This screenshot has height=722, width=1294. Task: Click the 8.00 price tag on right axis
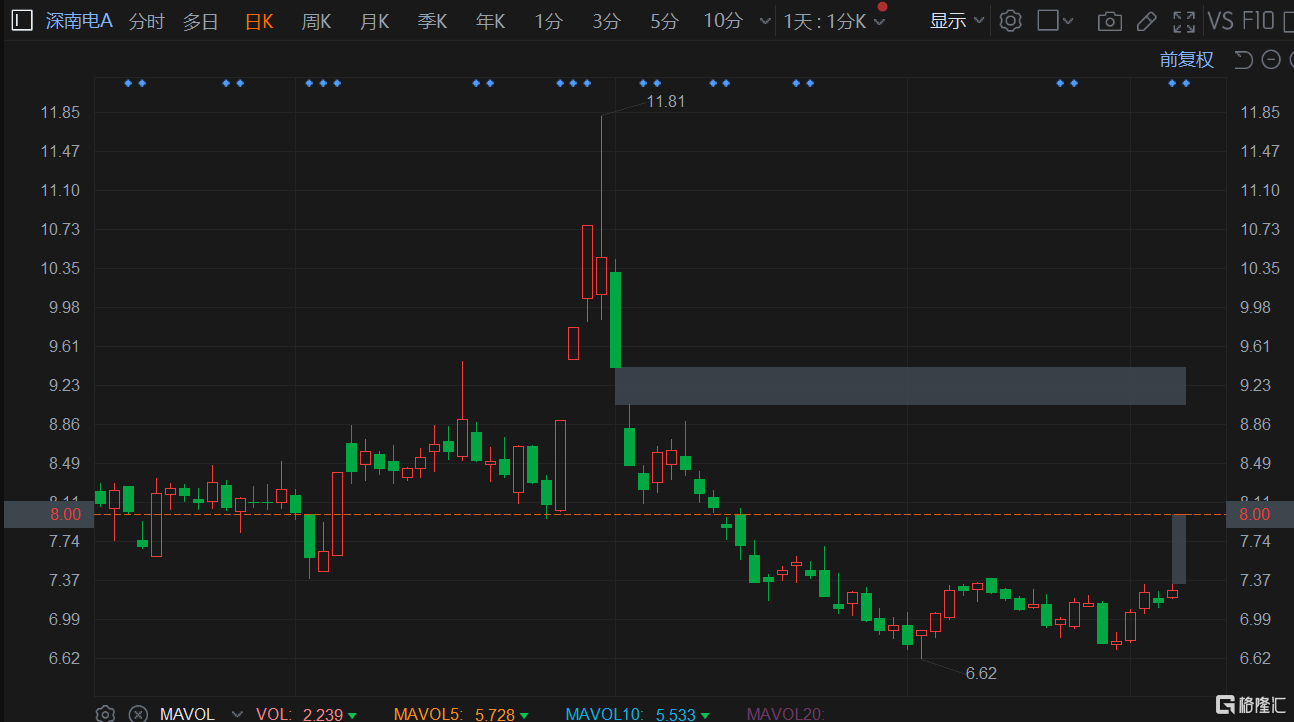(1258, 514)
